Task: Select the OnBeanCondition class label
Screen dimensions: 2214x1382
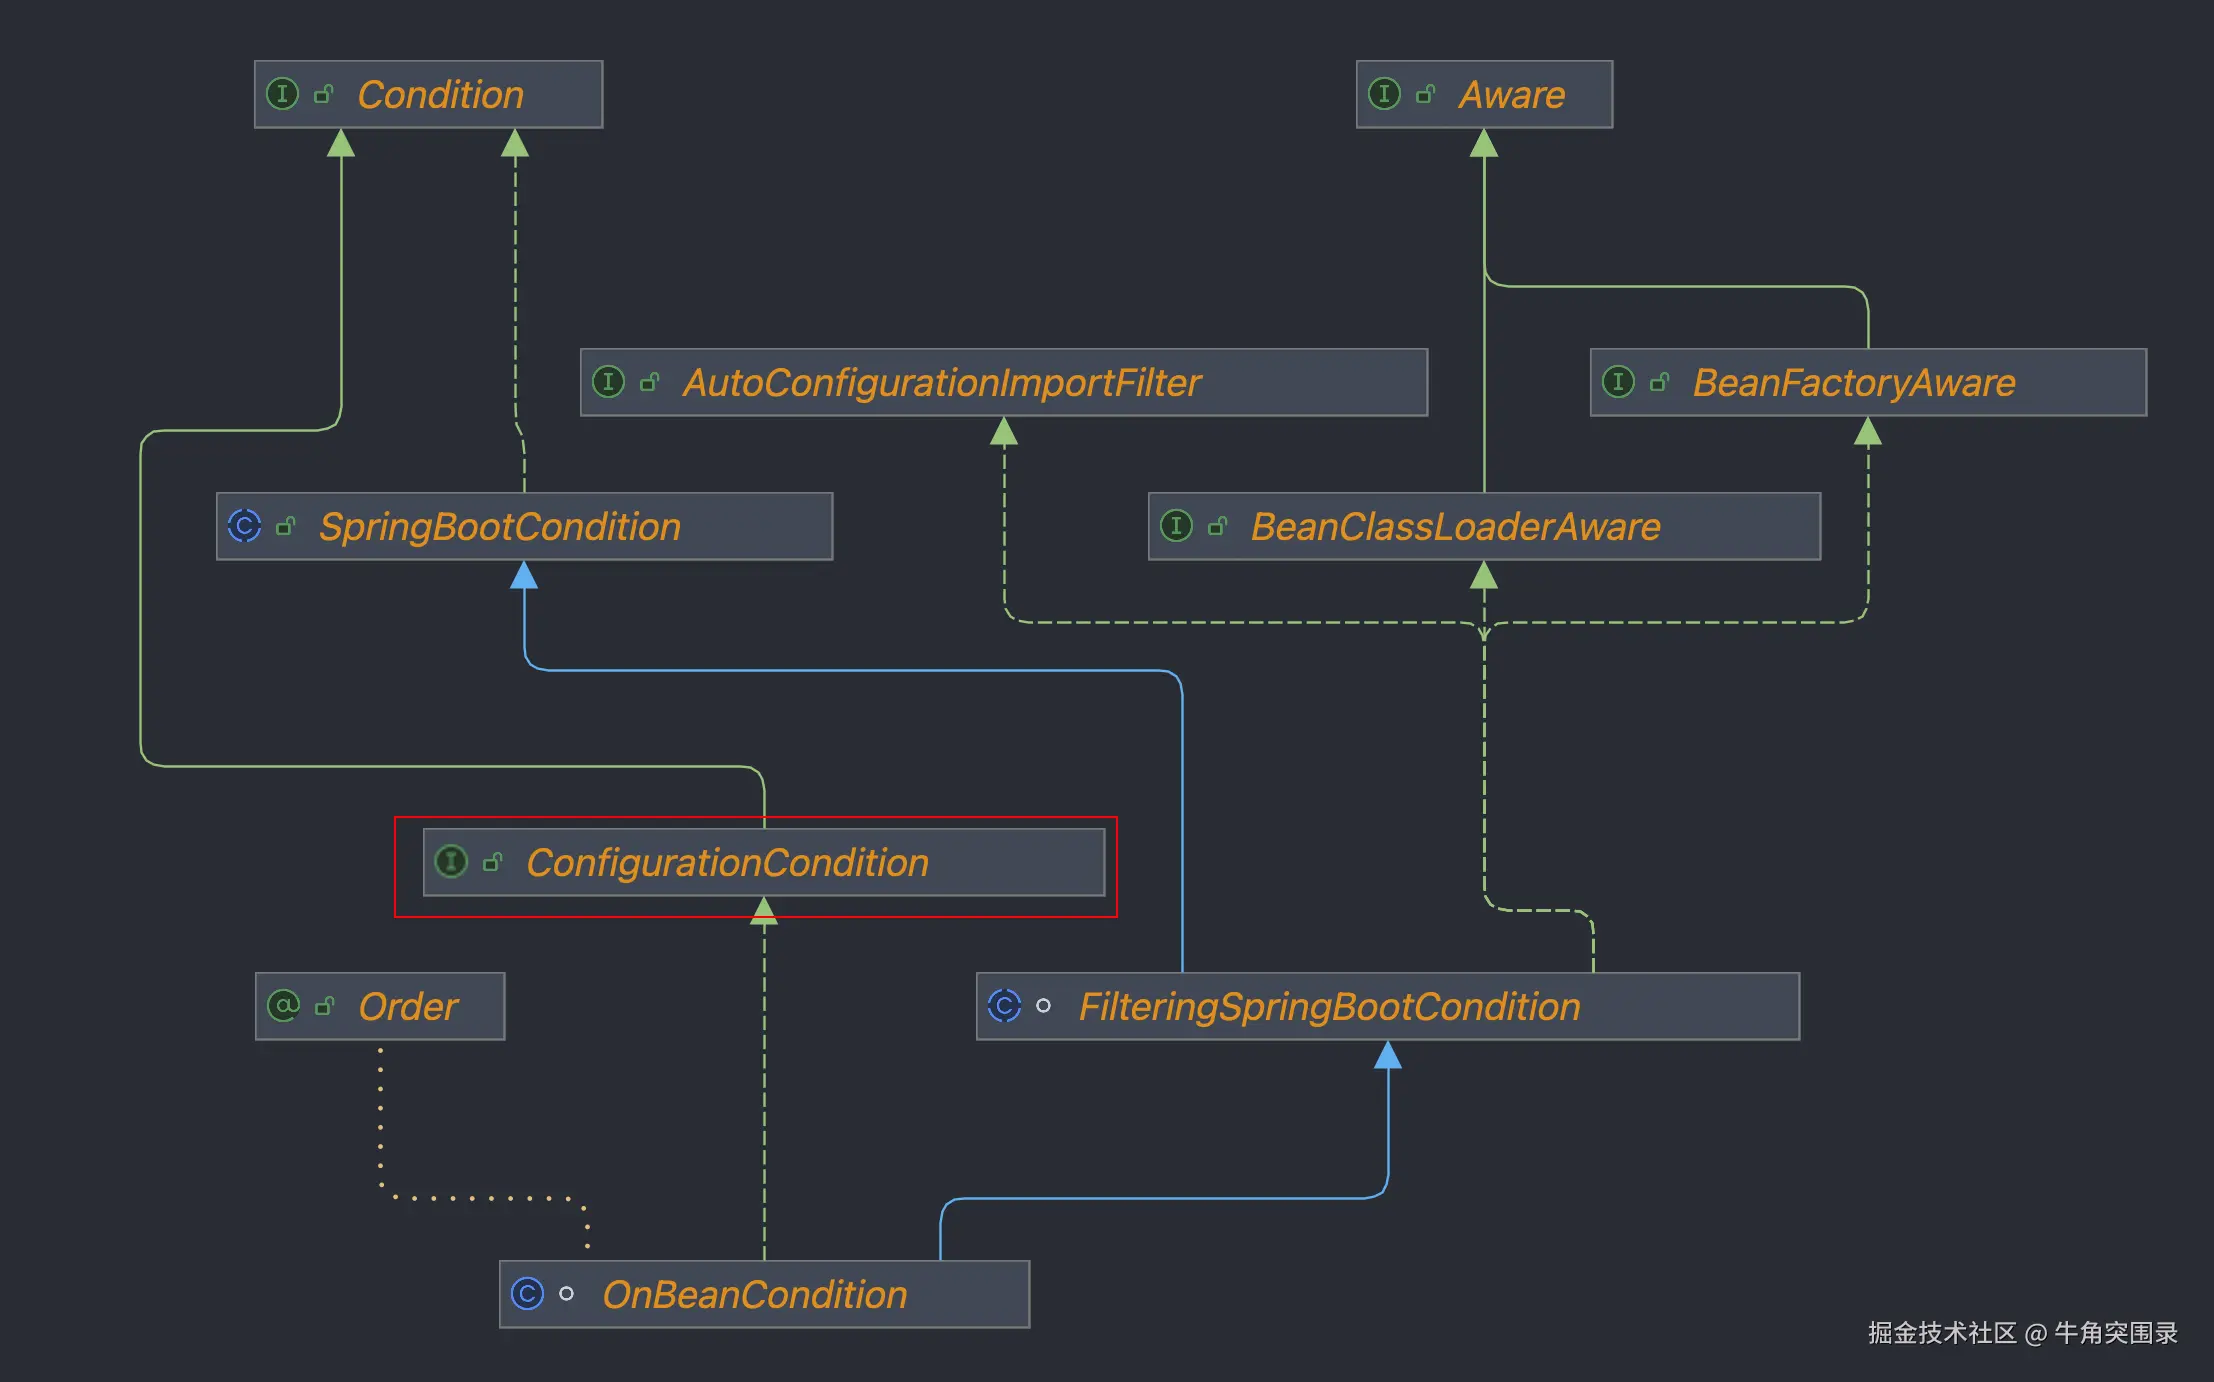Action: coord(754,1295)
